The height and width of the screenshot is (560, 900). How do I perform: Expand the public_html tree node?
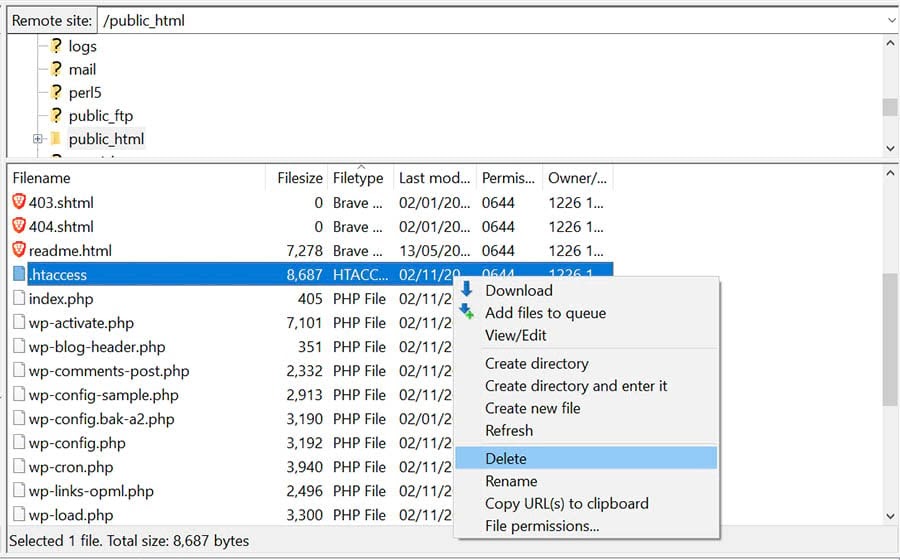tap(38, 139)
